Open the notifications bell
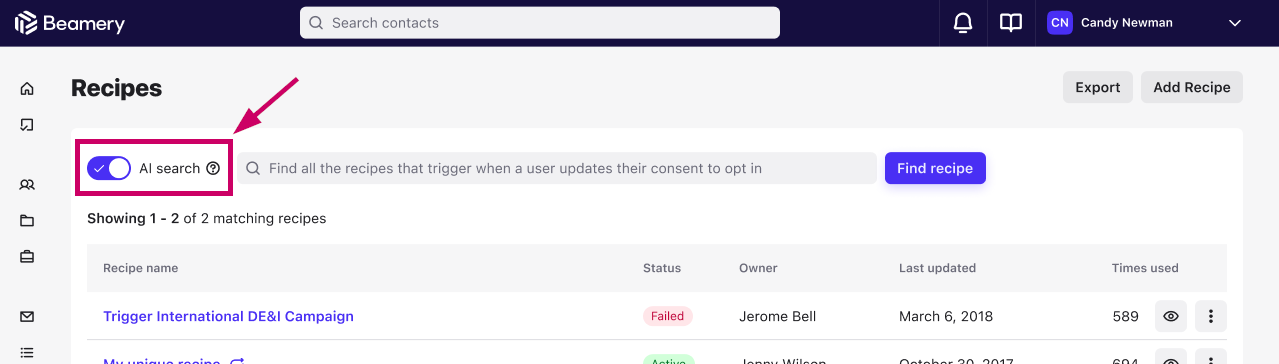The height and width of the screenshot is (364, 1279). (963, 23)
